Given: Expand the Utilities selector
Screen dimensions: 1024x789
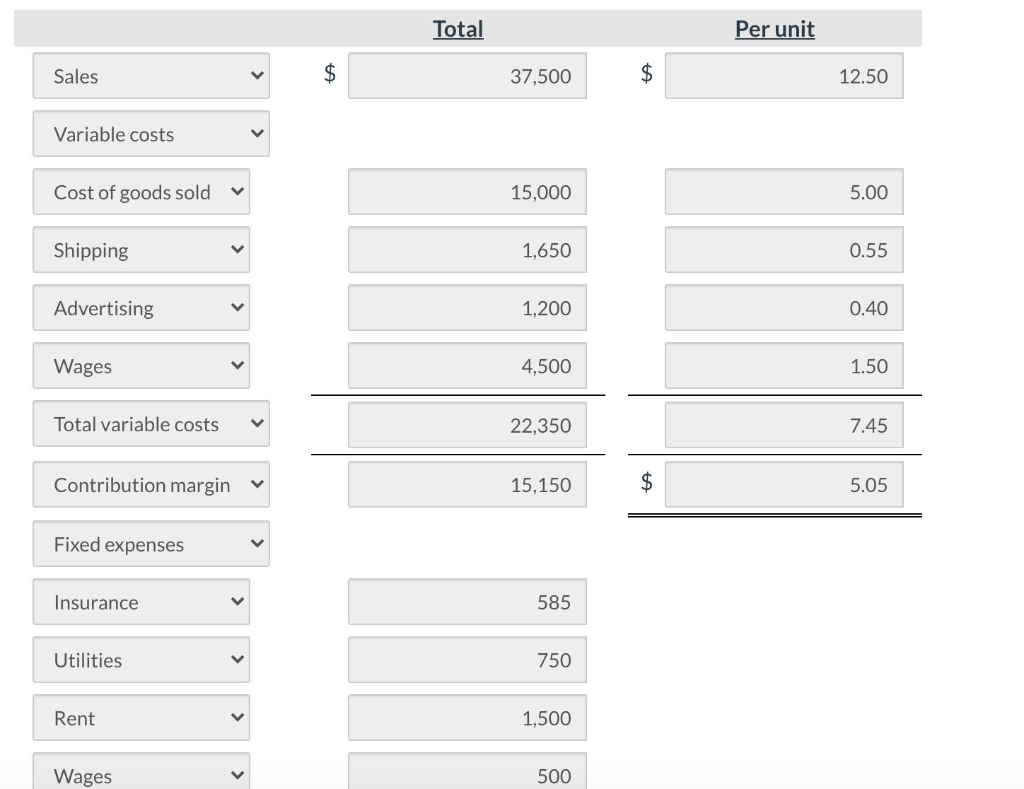Looking at the screenshot, I should [141, 659].
